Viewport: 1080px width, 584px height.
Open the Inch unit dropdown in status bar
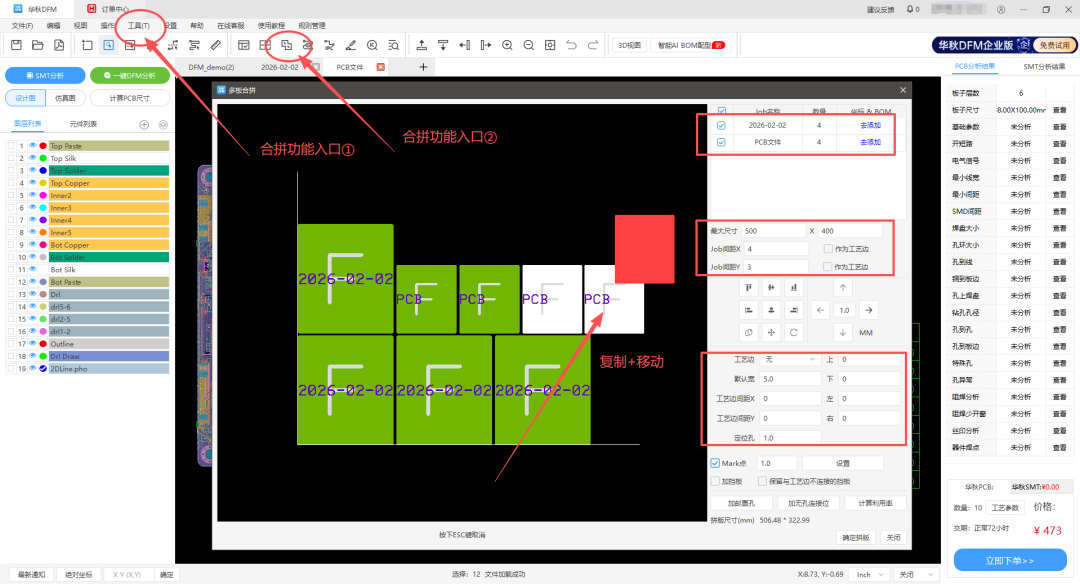coord(869,574)
